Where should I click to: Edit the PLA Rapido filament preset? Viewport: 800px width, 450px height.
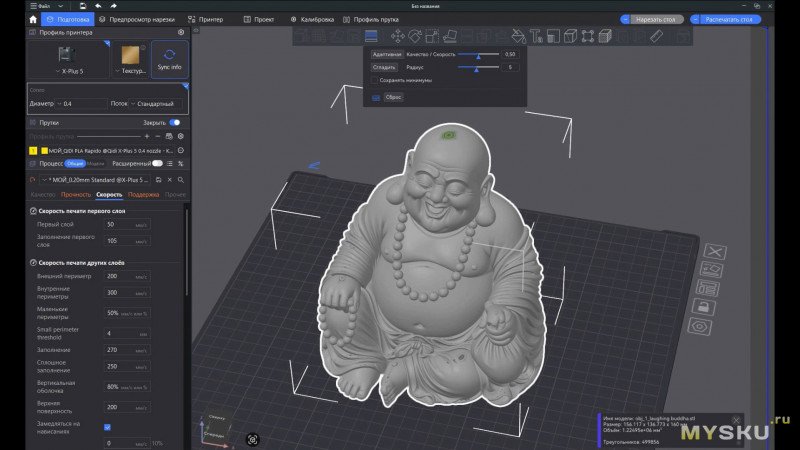coord(181,151)
